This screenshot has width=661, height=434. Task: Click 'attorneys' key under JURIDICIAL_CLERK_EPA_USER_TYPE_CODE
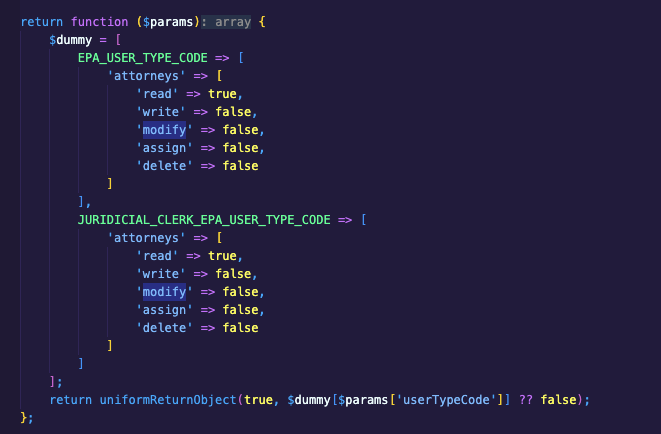pyautogui.click(x=147, y=237)
